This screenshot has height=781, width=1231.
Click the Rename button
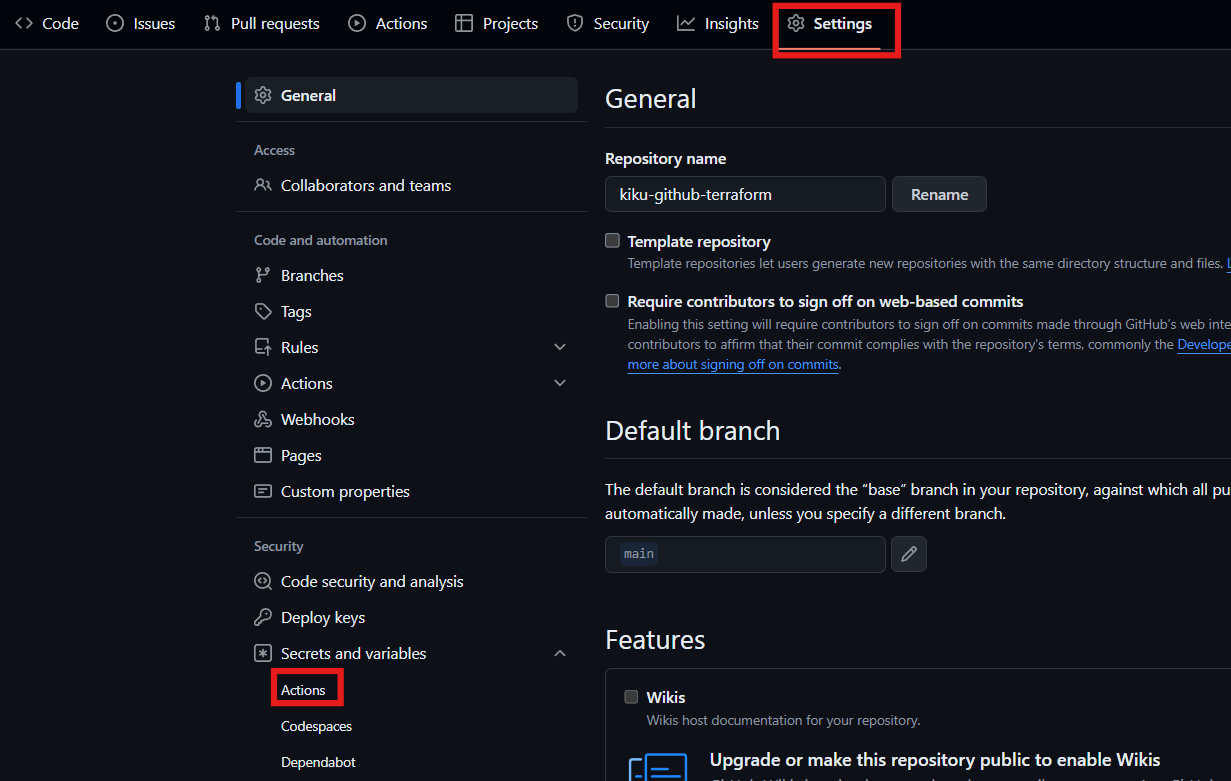pos(939,194)
